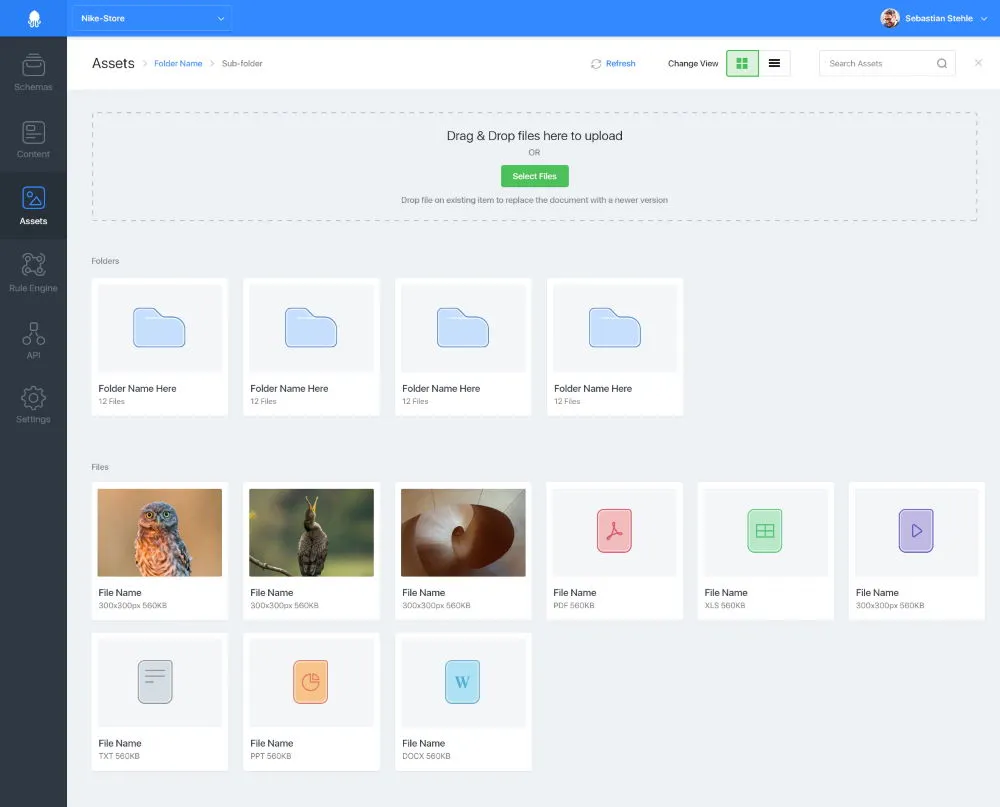Click 'PPT 560KB' file details
Image resolution: width=1000 pixels, height=807 pixels.
click(270, 756)
